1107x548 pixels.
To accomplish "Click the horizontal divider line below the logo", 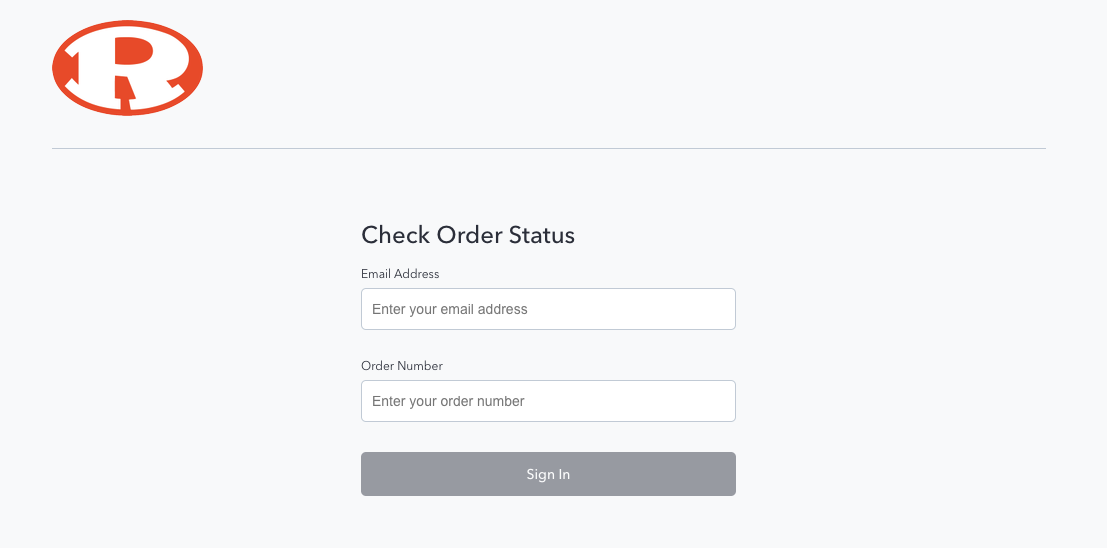I will pyautogui.click(x=549, y=148).
